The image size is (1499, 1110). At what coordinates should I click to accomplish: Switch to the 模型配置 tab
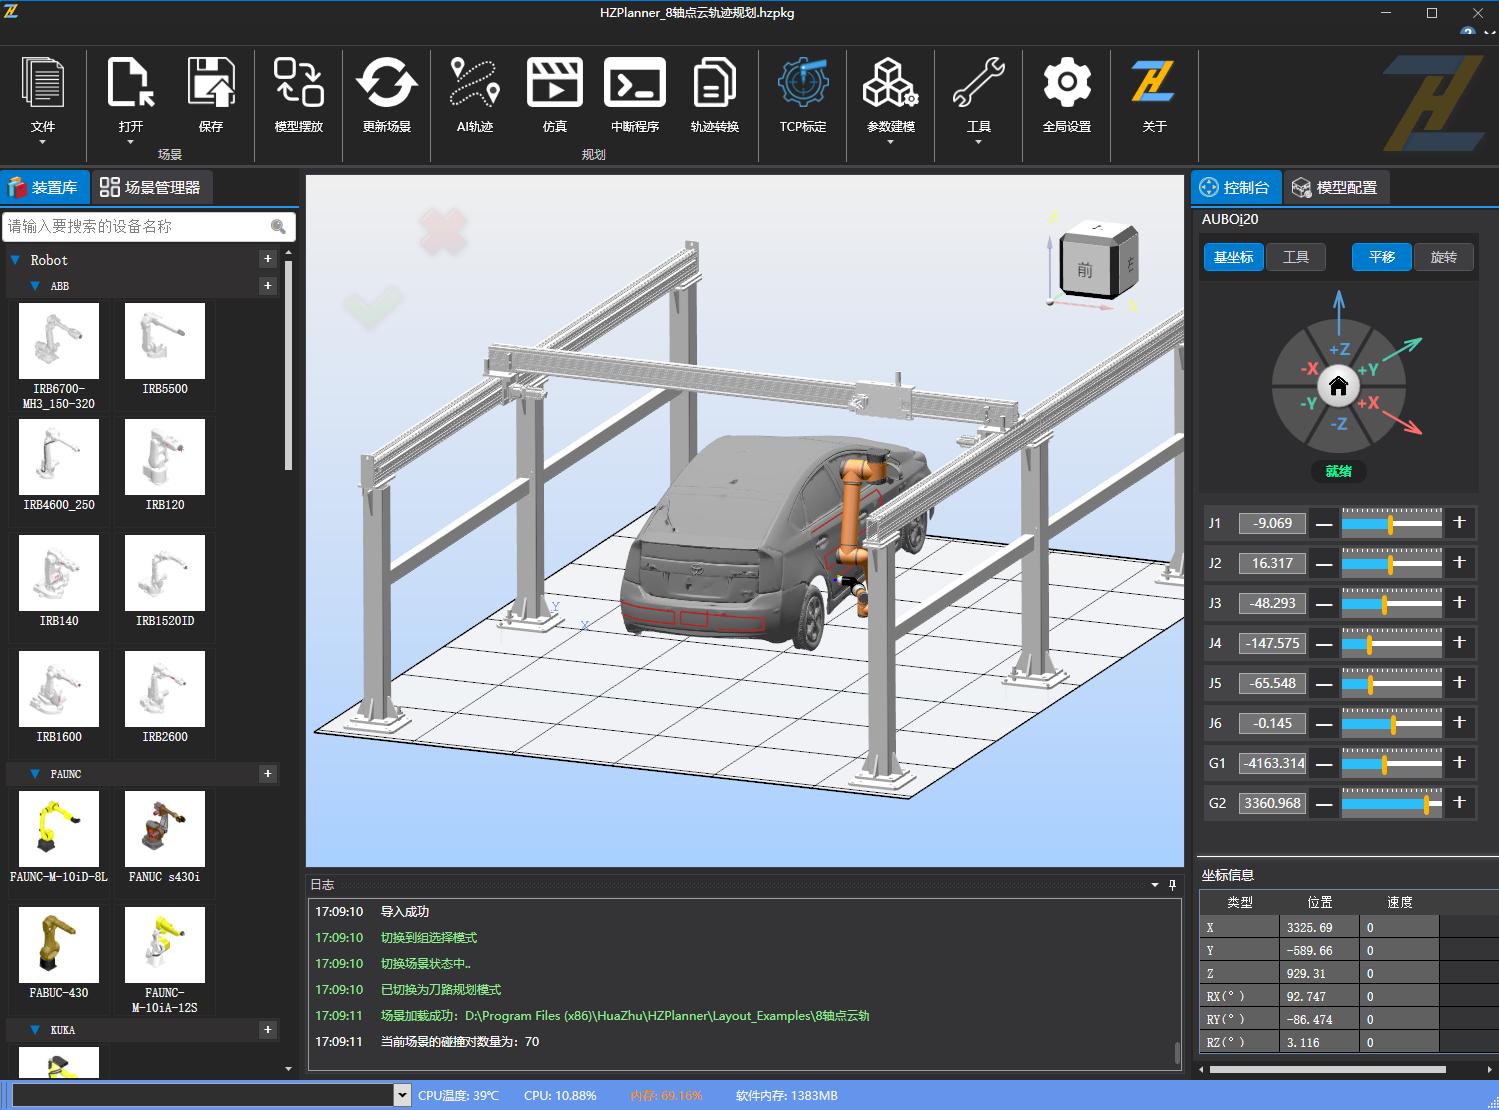pos(1335,188)
